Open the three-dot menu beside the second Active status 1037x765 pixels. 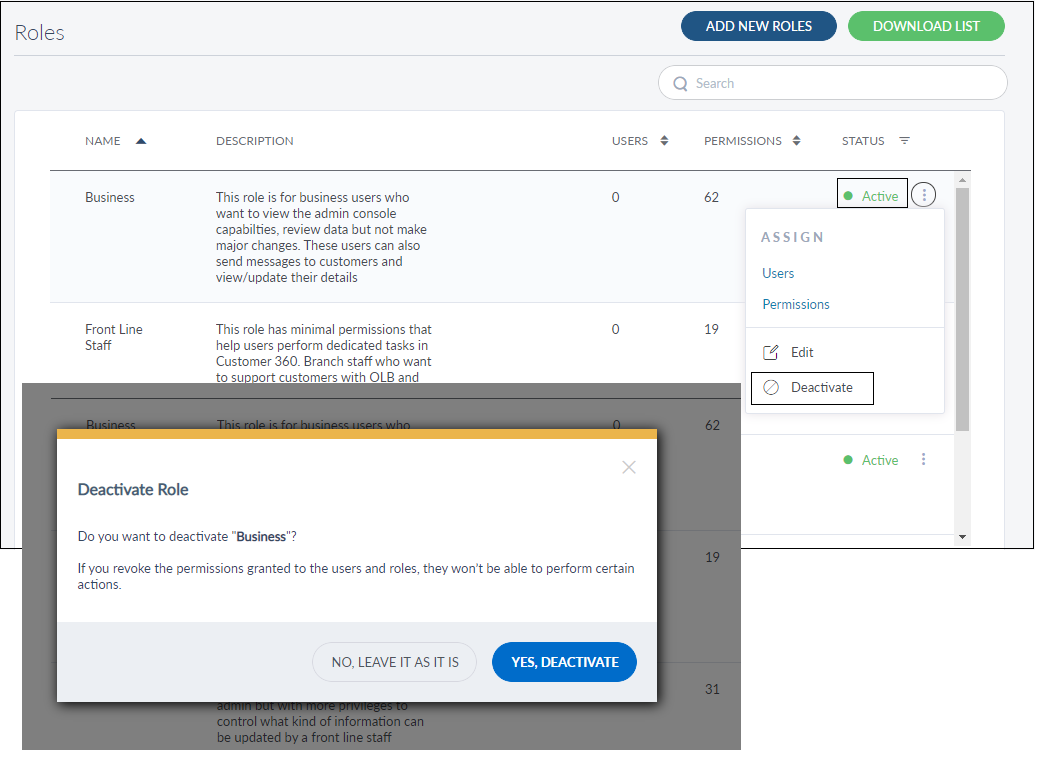[923, 460]
